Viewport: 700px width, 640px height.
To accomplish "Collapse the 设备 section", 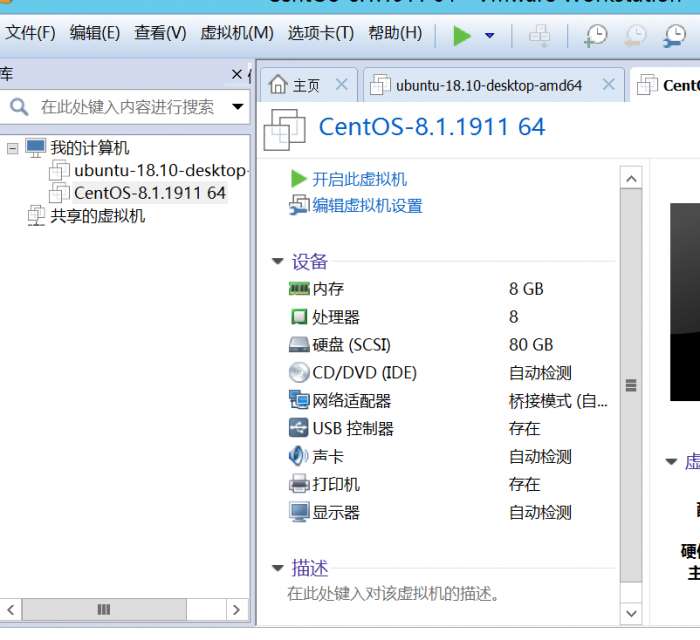I will point(278,261).
